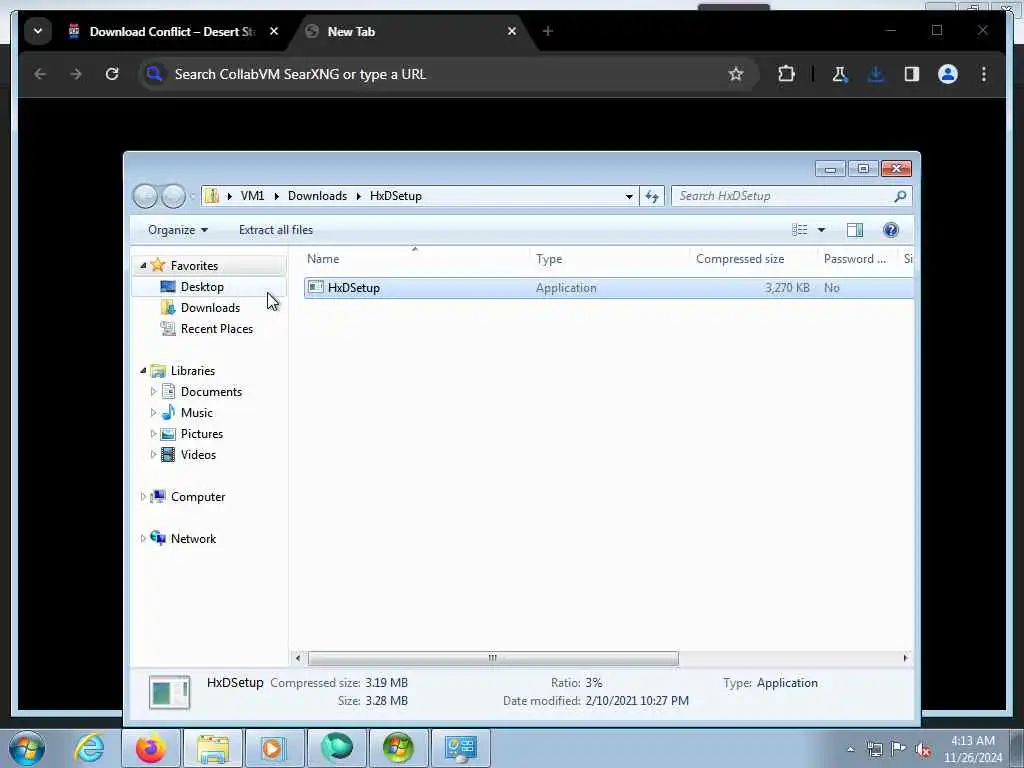Open the Action Center flag icon

pyautogui.click(x=899, y=750)
